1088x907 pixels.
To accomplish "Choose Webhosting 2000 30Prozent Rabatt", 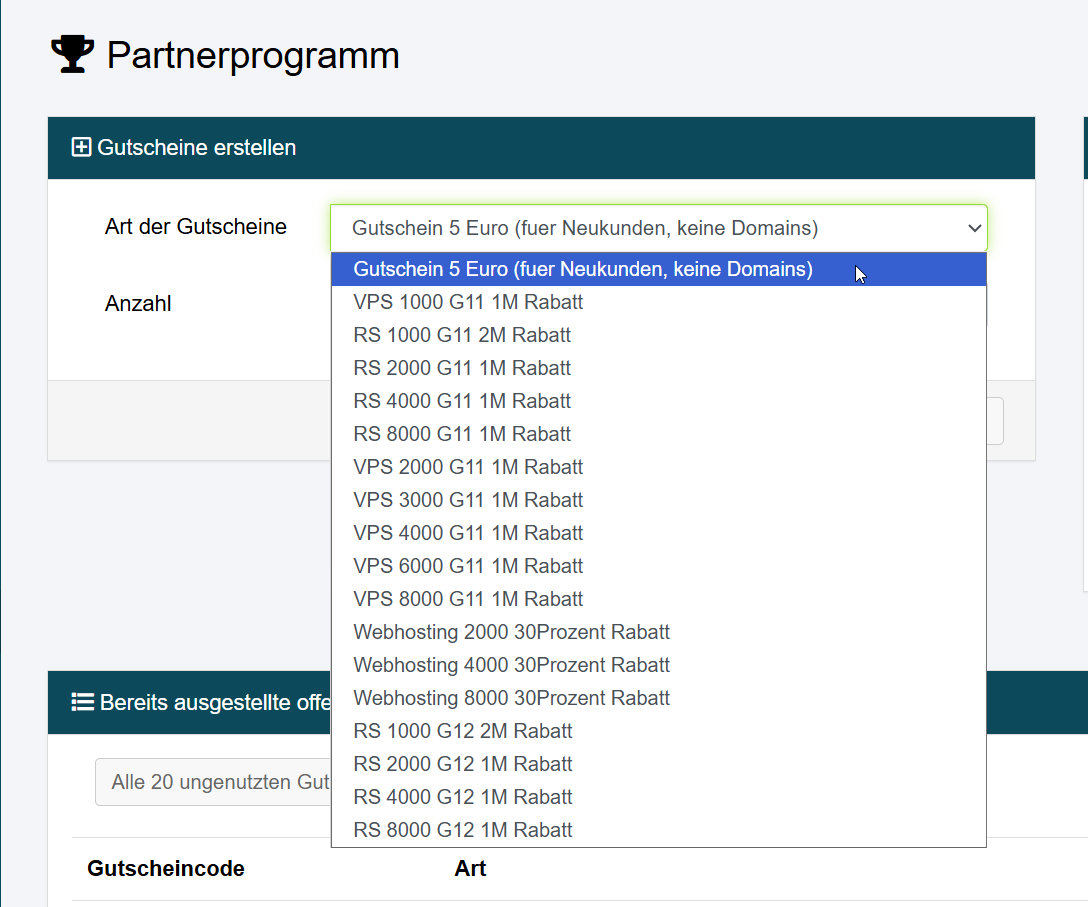I will pyautogui.click(x=511, y=632).
